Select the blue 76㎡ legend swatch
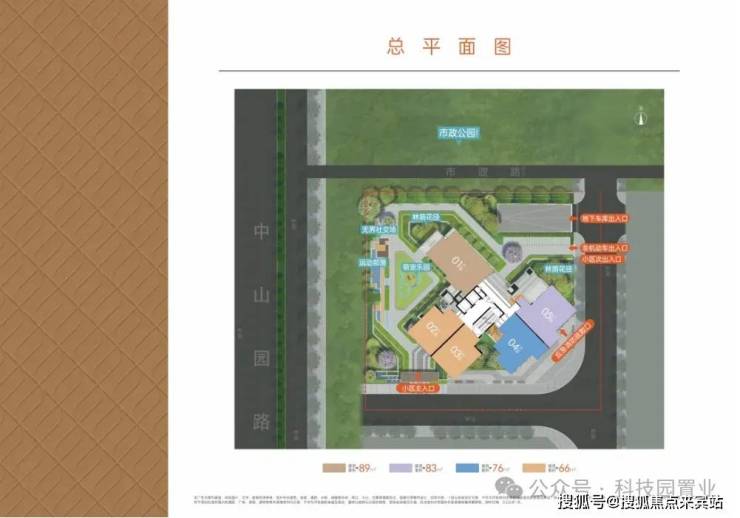This screenshot has height=518, width=740. (x=467, y=468)
